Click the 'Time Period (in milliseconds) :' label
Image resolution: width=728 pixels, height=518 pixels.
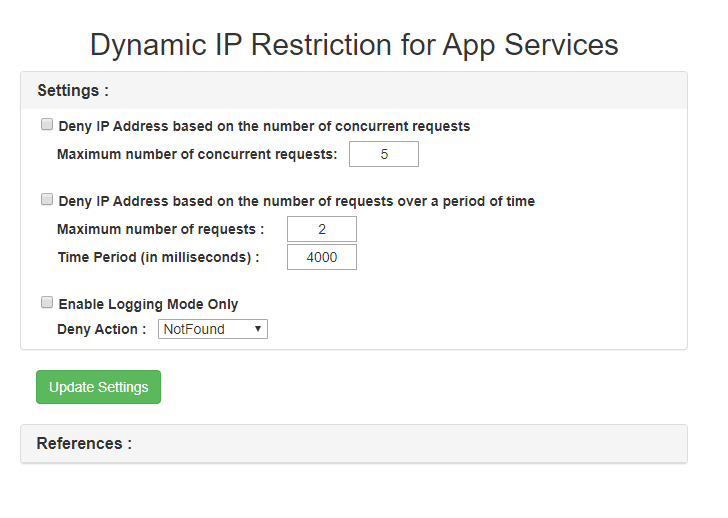point(158,257)
